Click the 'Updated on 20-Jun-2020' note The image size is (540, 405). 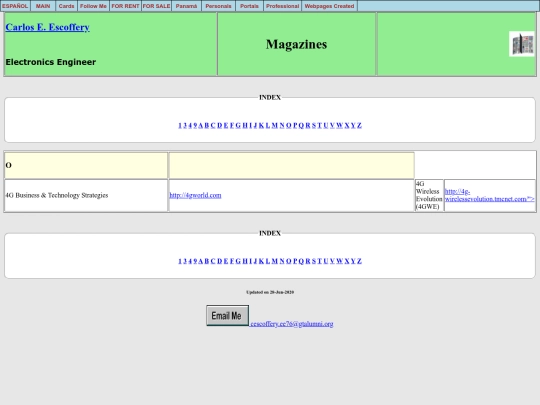tap(270, 292)
